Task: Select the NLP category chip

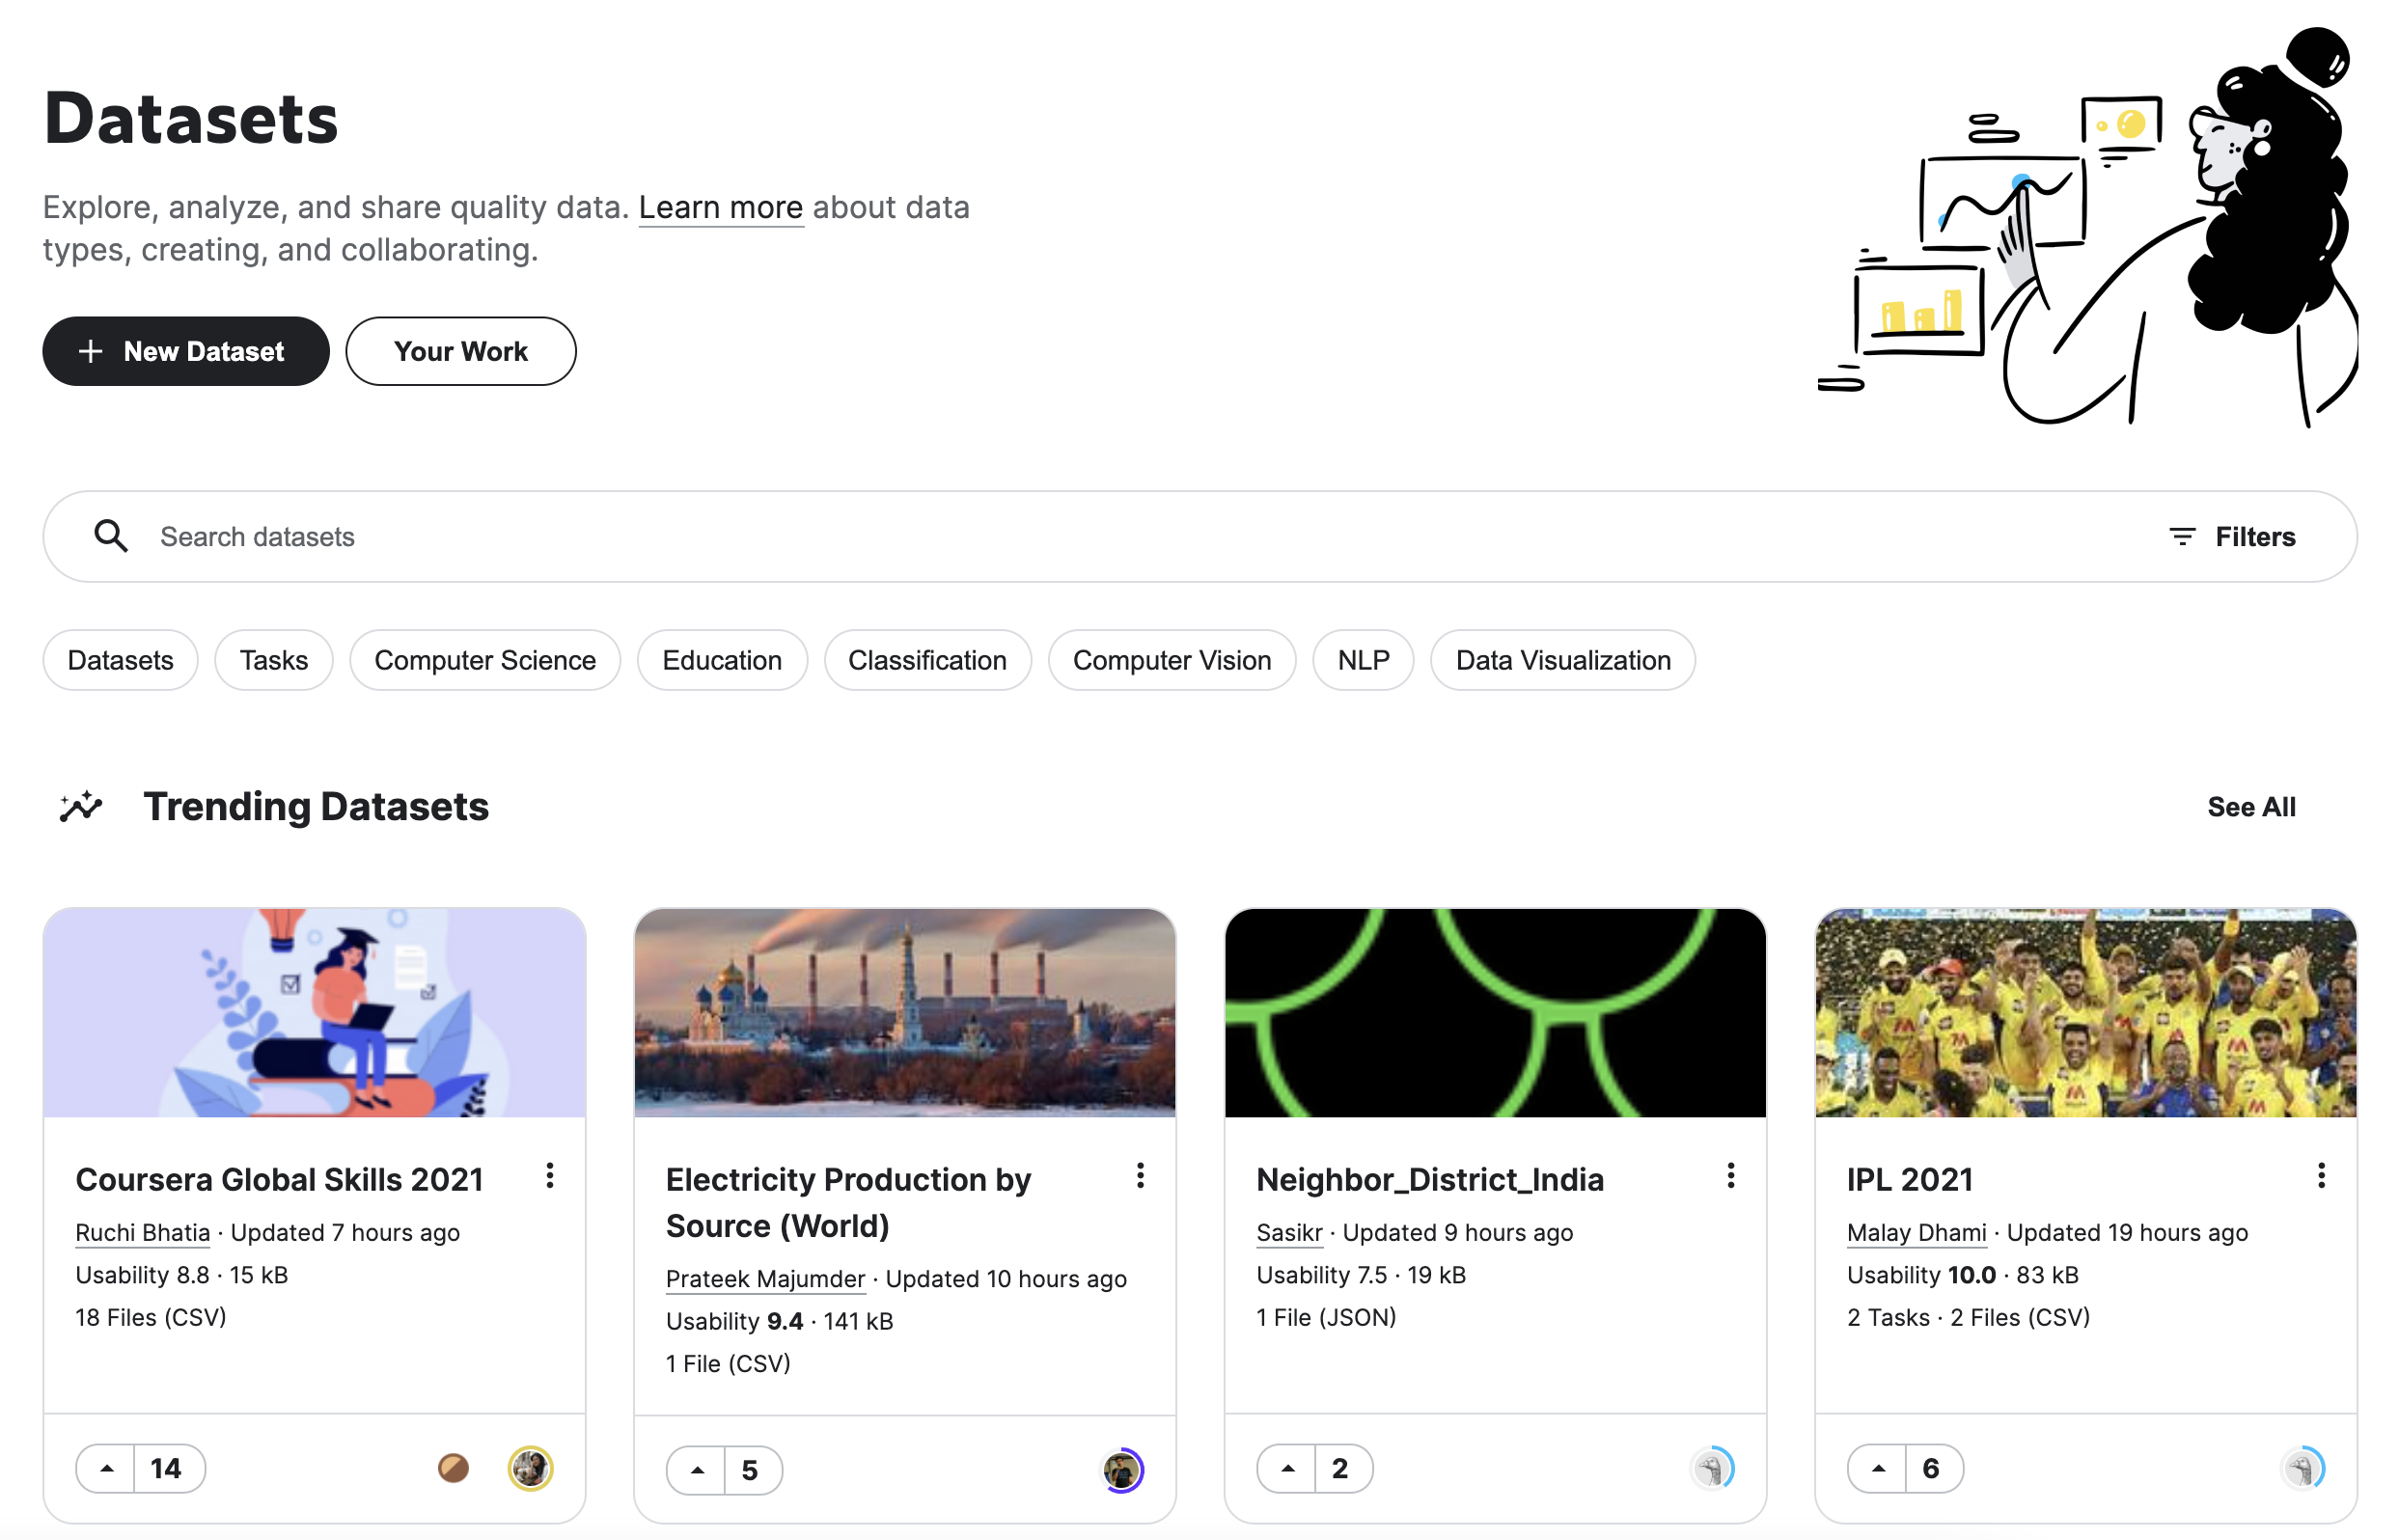Action: [1363, 660]
